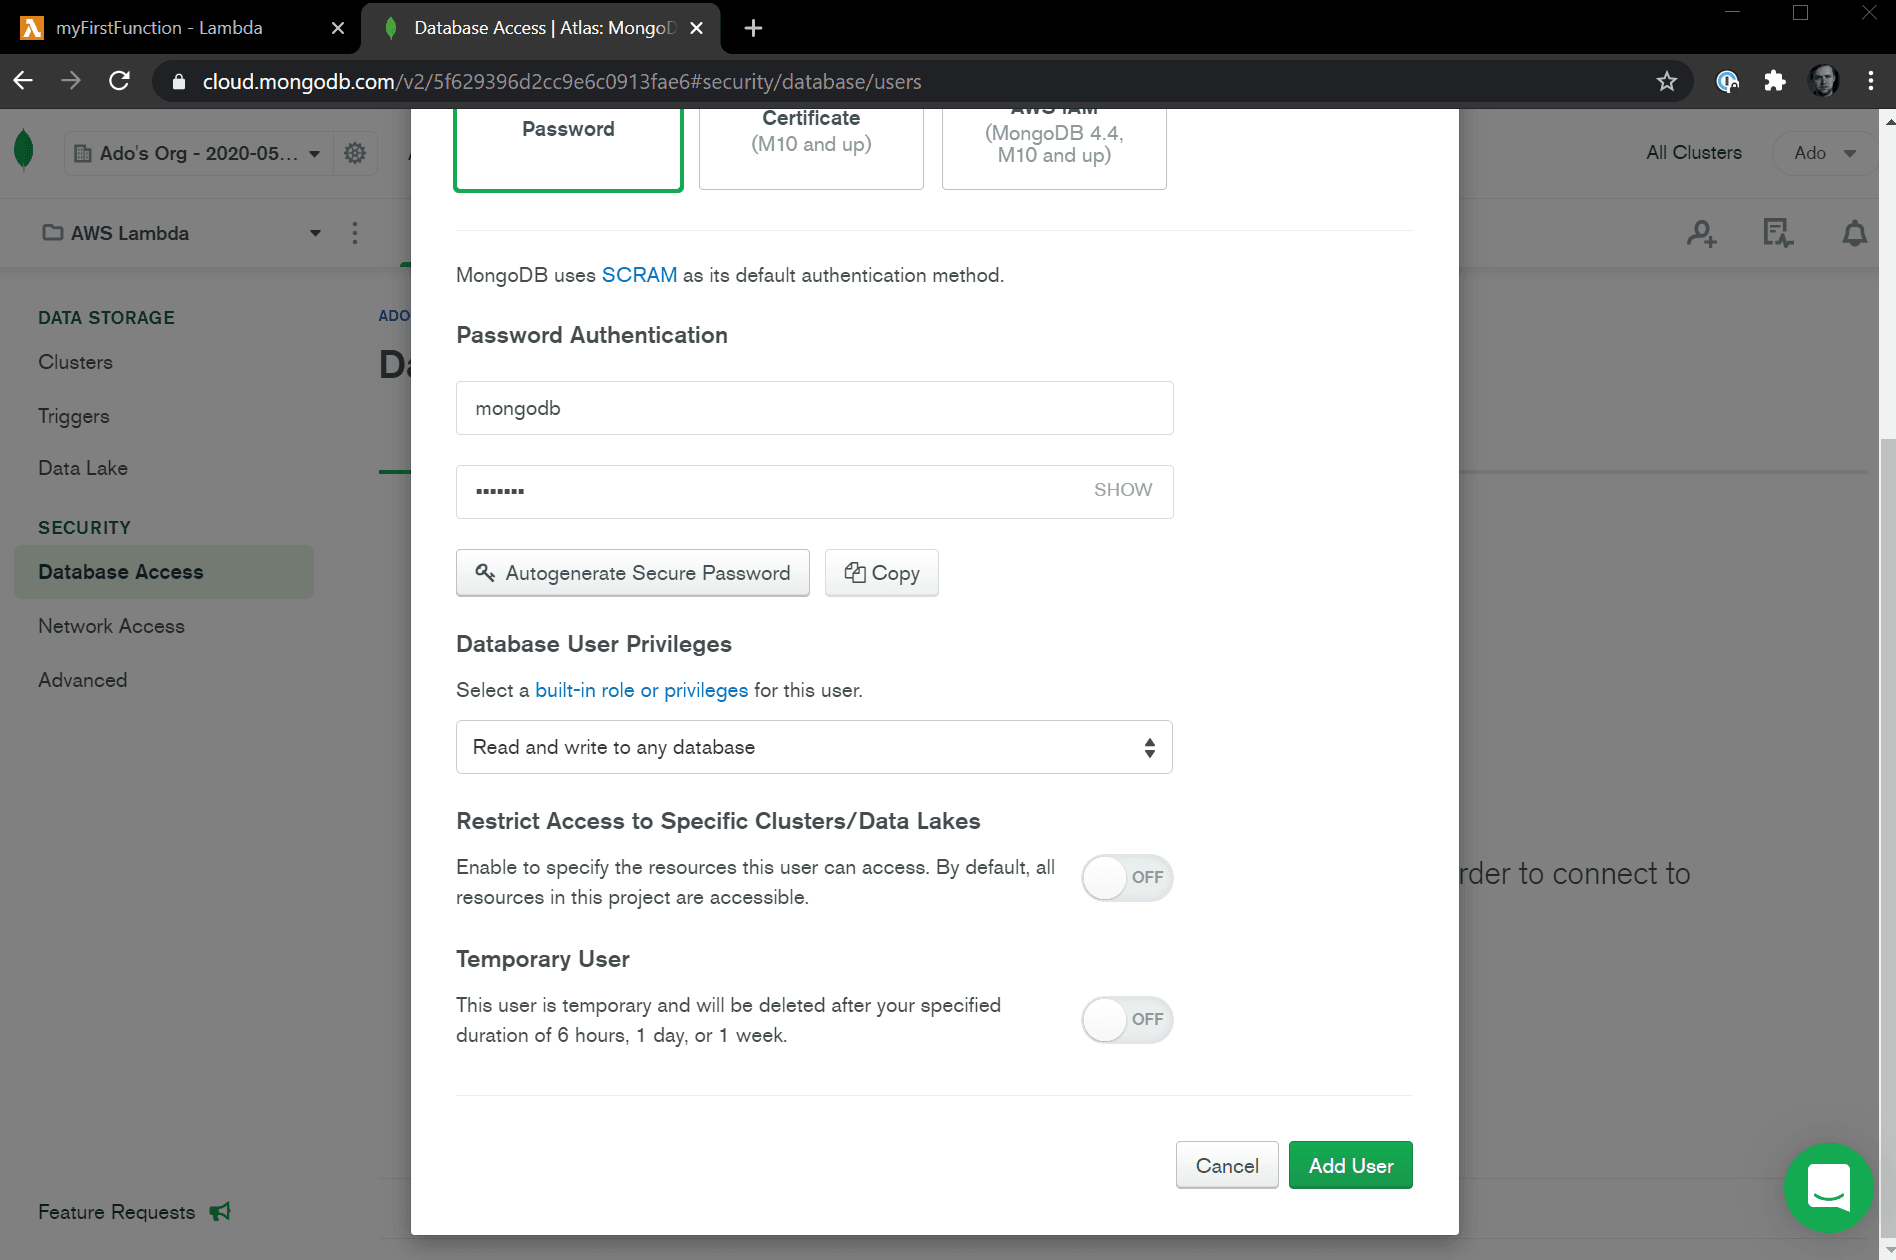The width and height of the screenshot is (1896, 1260).
Task: Enable Restrict Access to Specific Clusters toggle
Action: 1127,878
